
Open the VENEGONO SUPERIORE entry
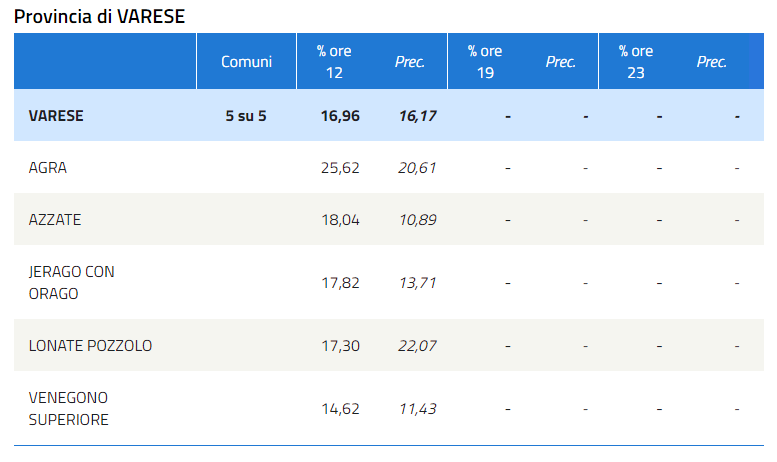coord(68,409)
